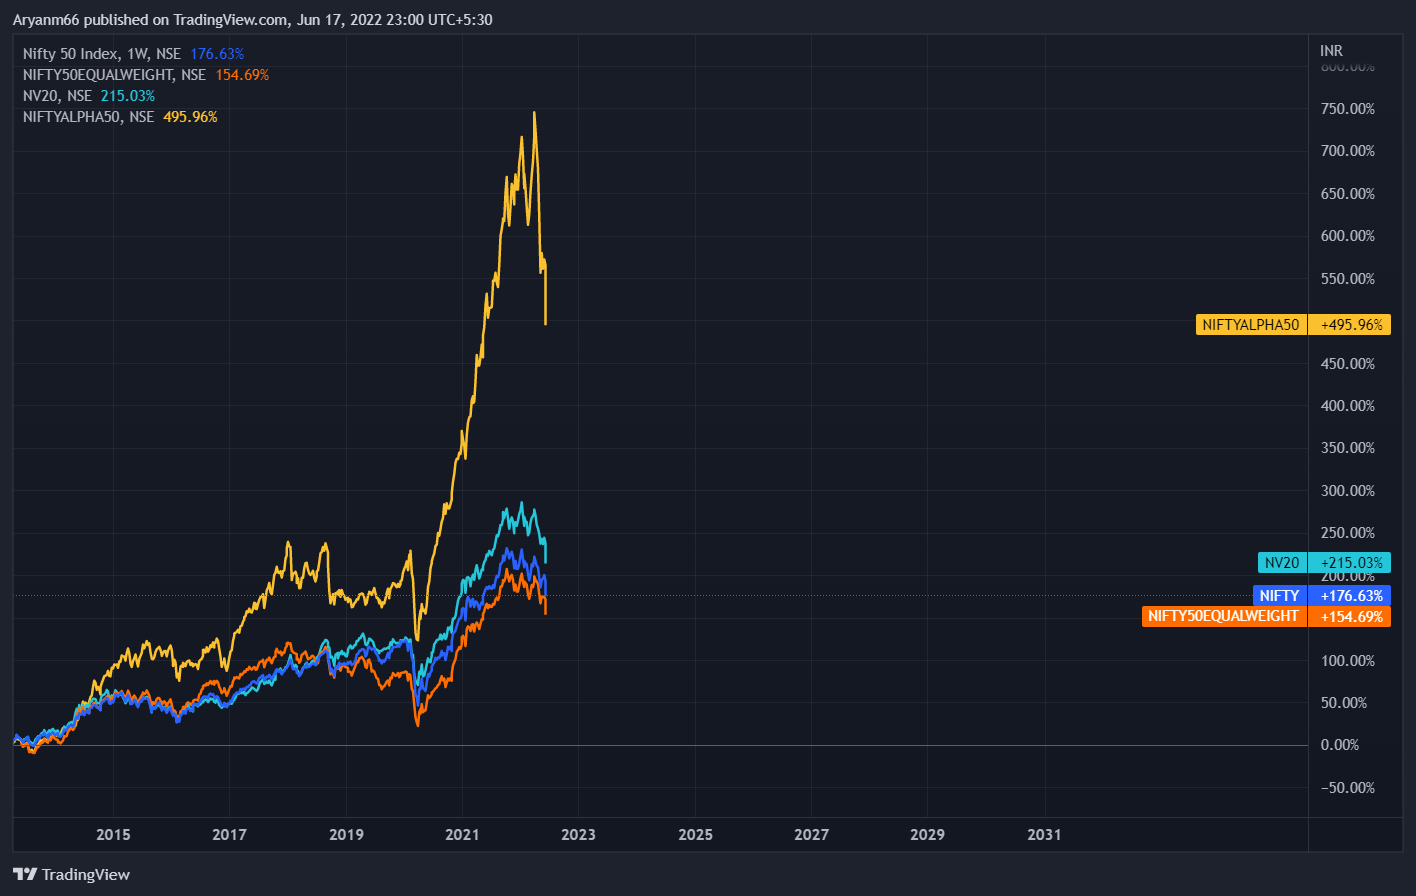This screenshot has width=1416, height=896.
Task: Click the 100.00% axis tick label
Action: click(1349, 661)
